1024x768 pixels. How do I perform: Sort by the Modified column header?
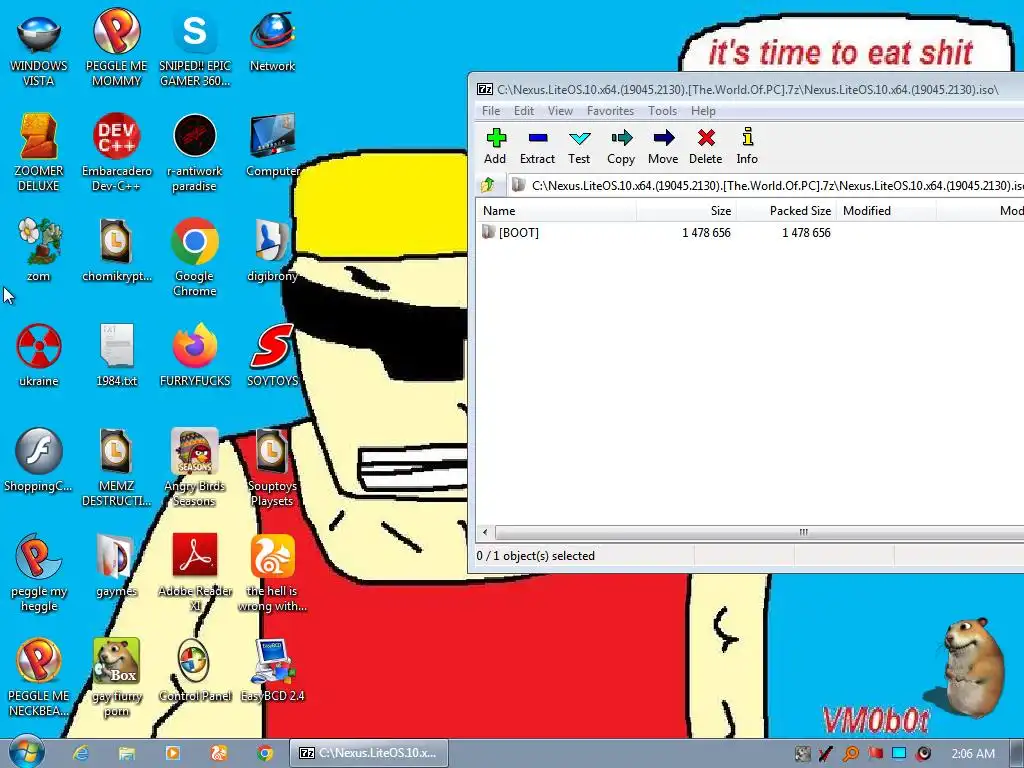[x=886, y=211]
